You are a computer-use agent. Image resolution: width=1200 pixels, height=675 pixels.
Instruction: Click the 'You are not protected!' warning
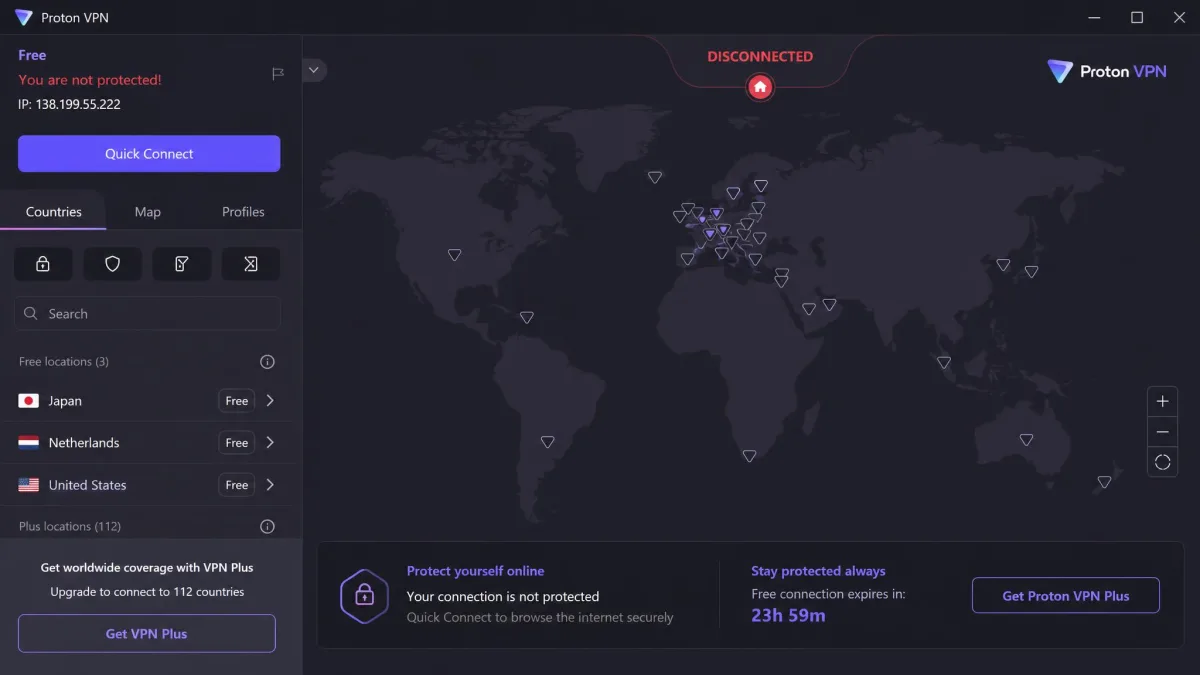coord(90,80)
